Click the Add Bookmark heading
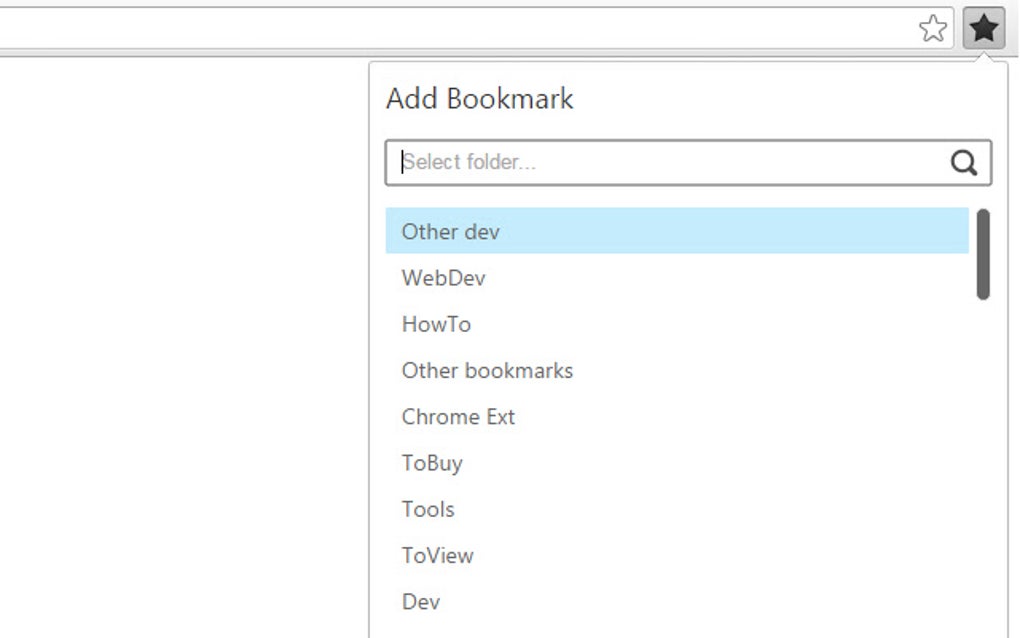 click(x=479, y=98)
